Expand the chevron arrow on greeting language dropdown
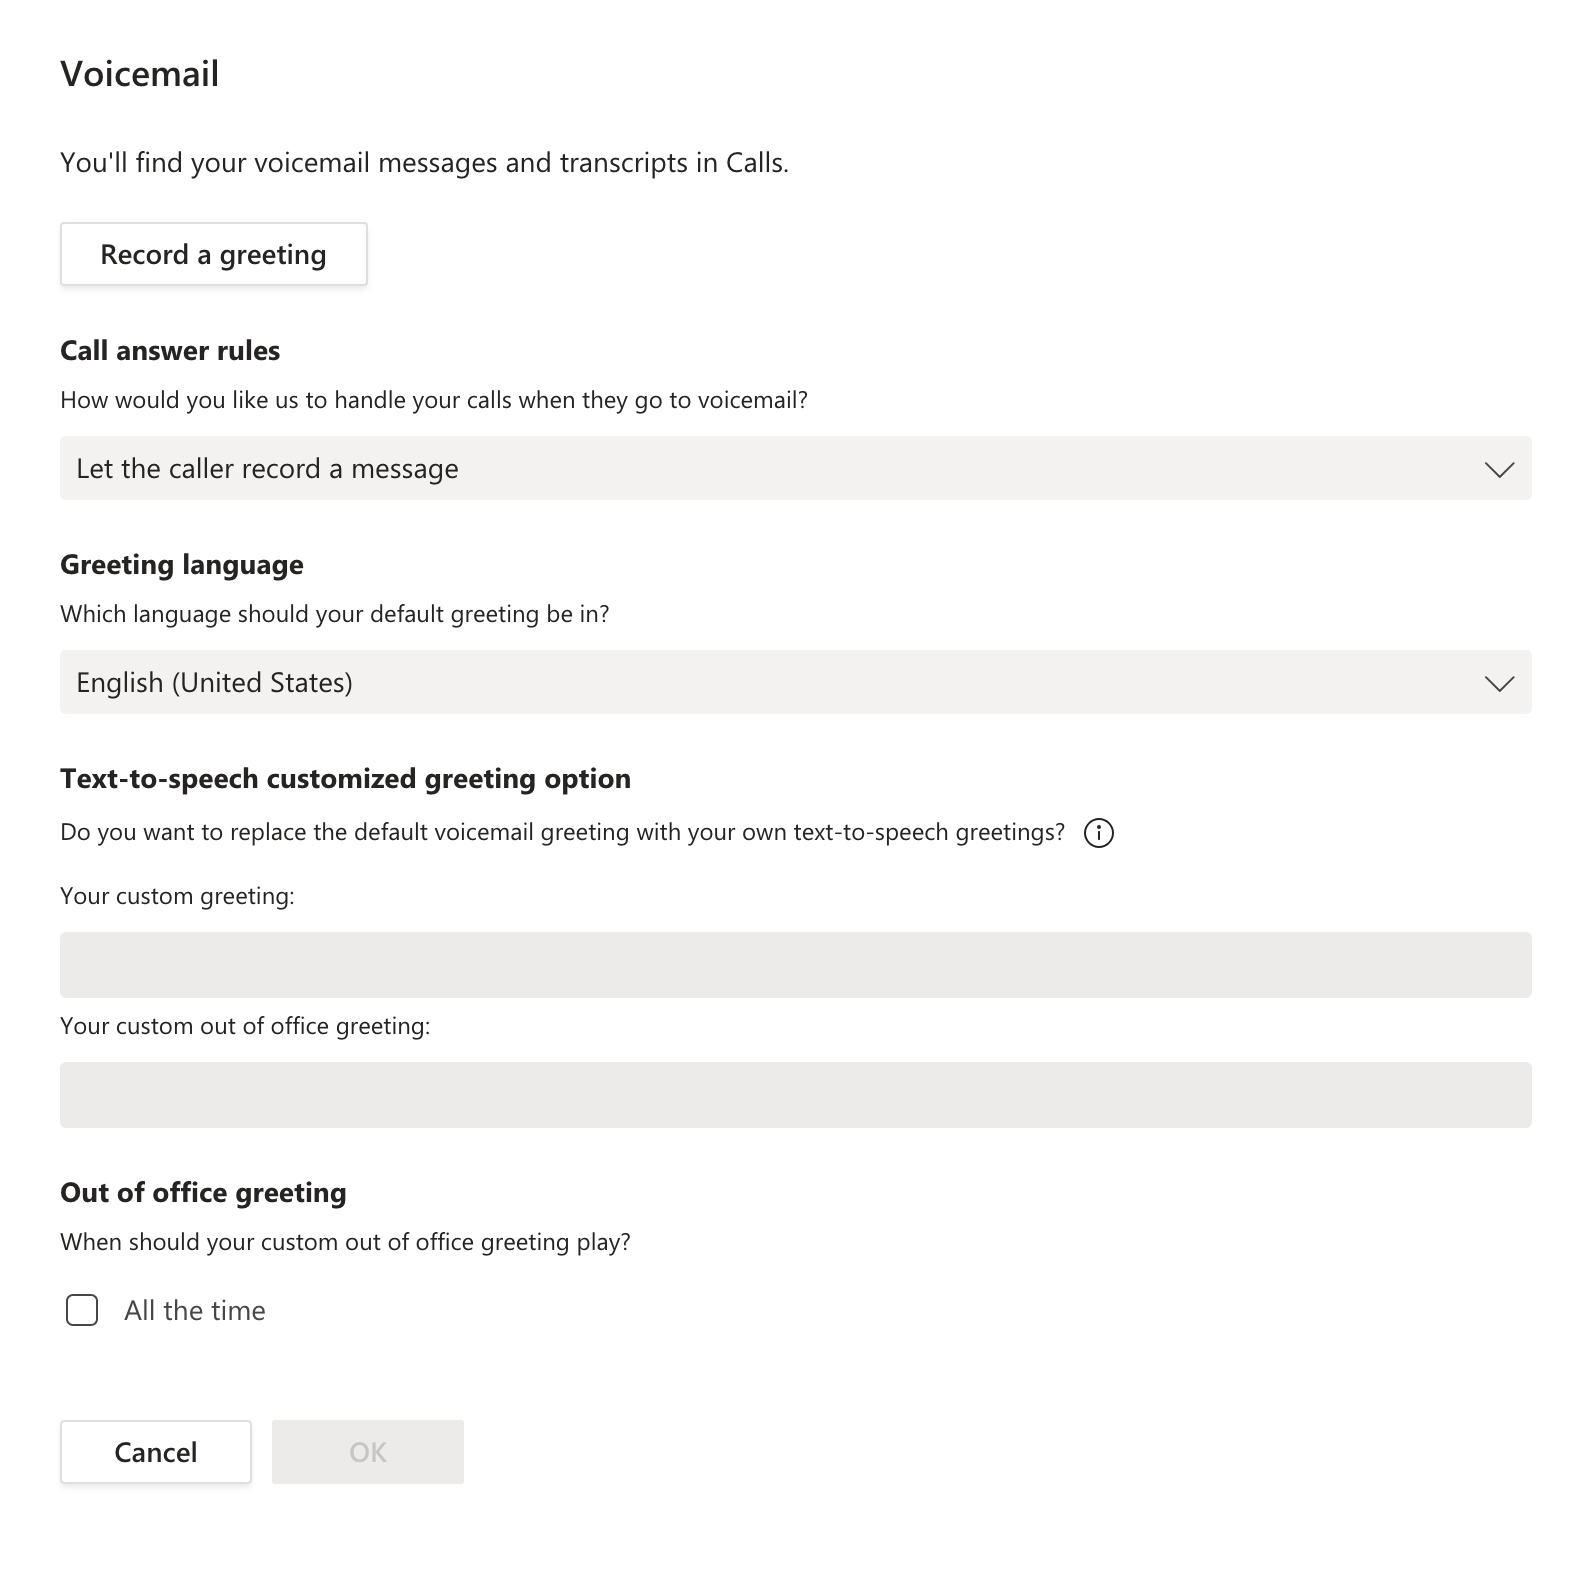 coord(1499,683)
